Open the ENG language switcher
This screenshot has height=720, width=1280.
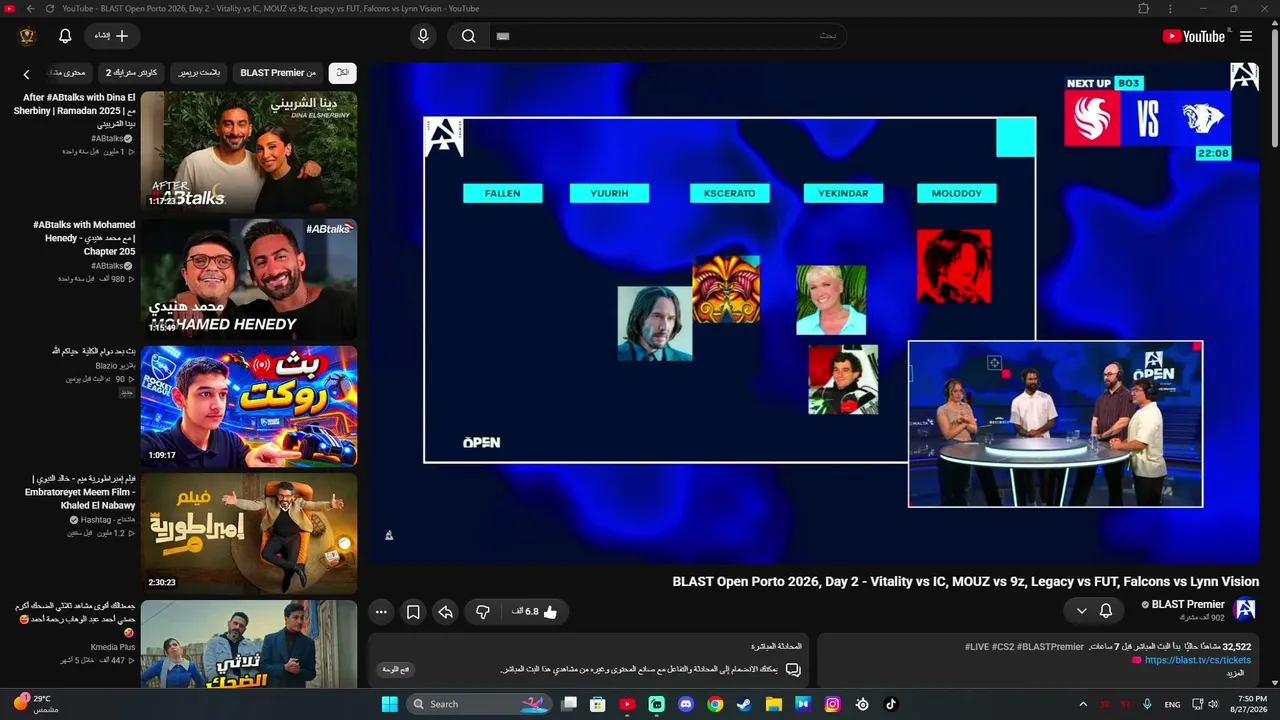1173,704
